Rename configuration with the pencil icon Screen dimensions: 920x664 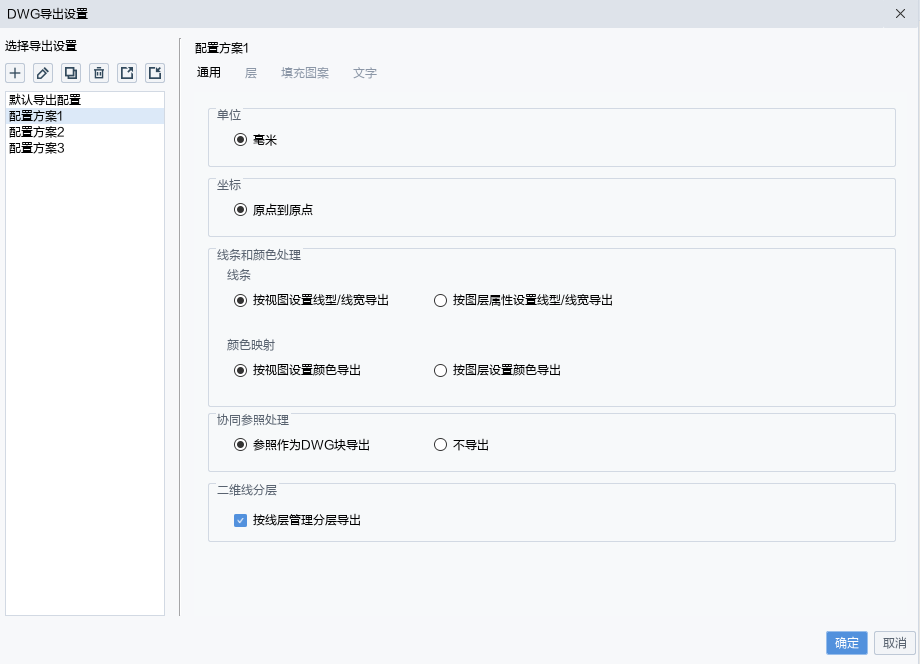43,73
